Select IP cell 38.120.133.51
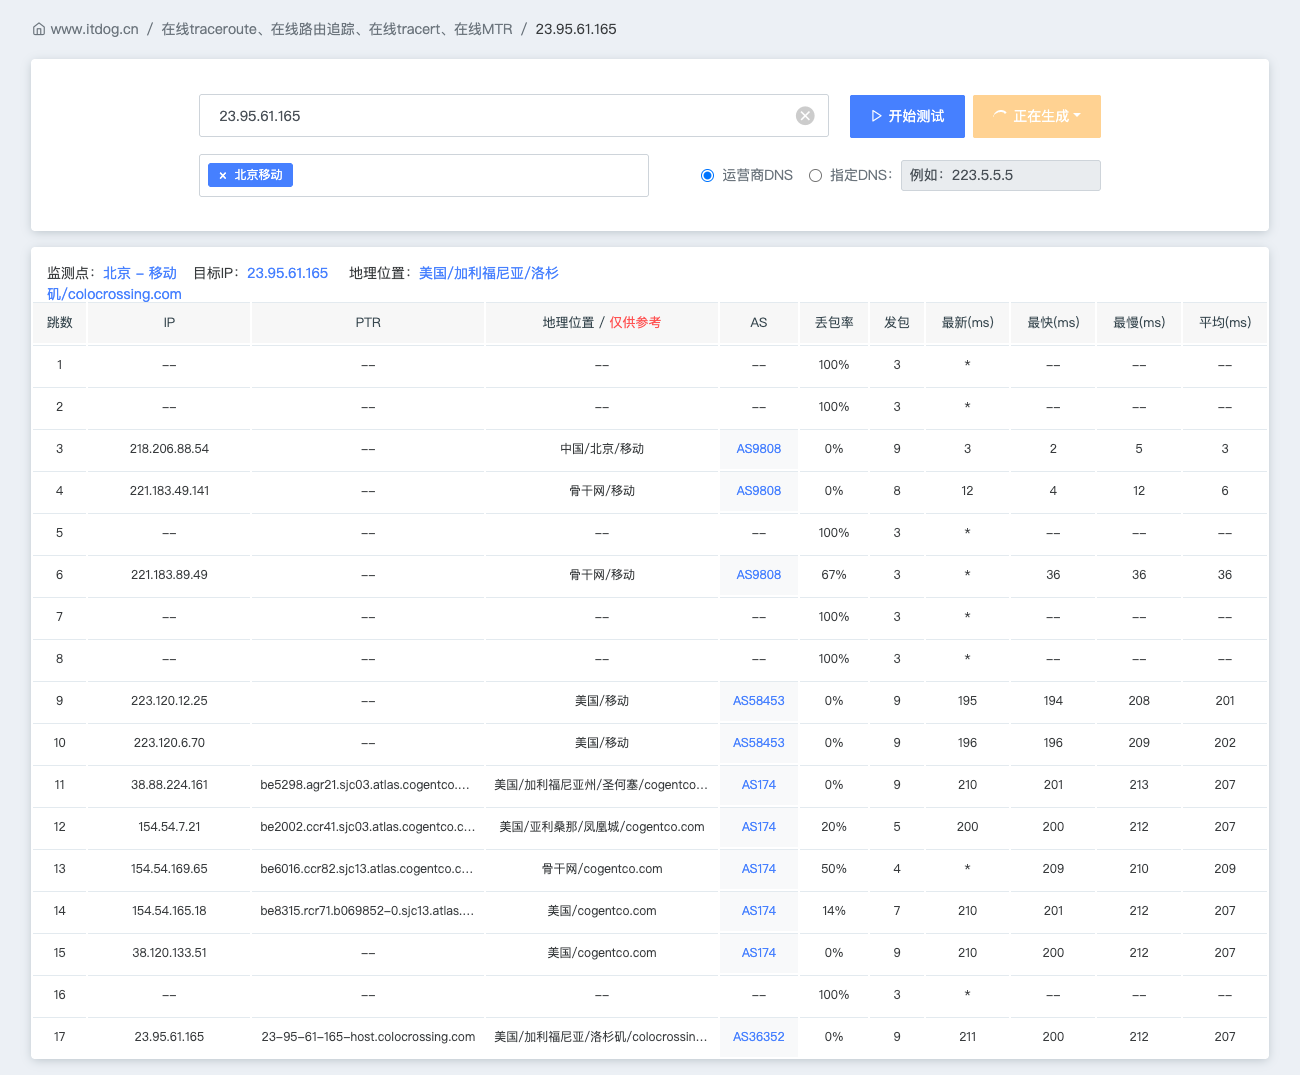This screenshot has width=1300, height=1075. pos(169,953)
